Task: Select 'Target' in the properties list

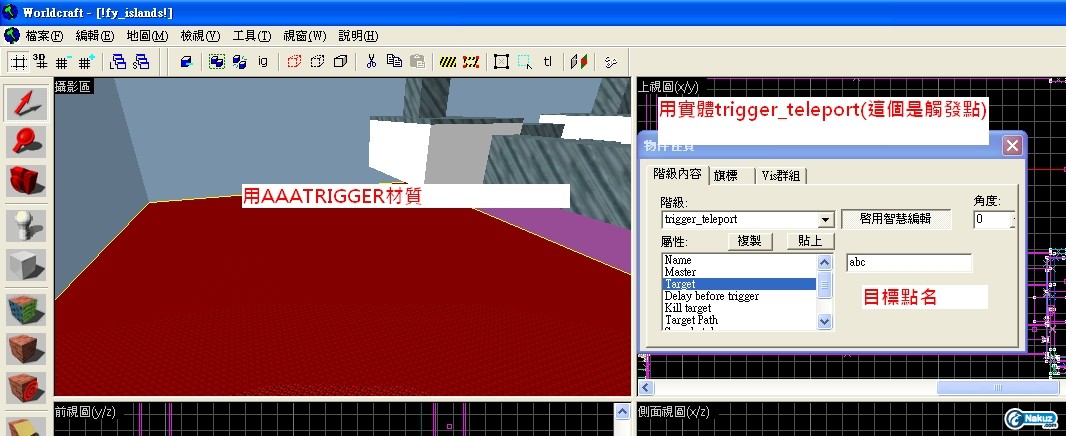Action: (739, 284)
